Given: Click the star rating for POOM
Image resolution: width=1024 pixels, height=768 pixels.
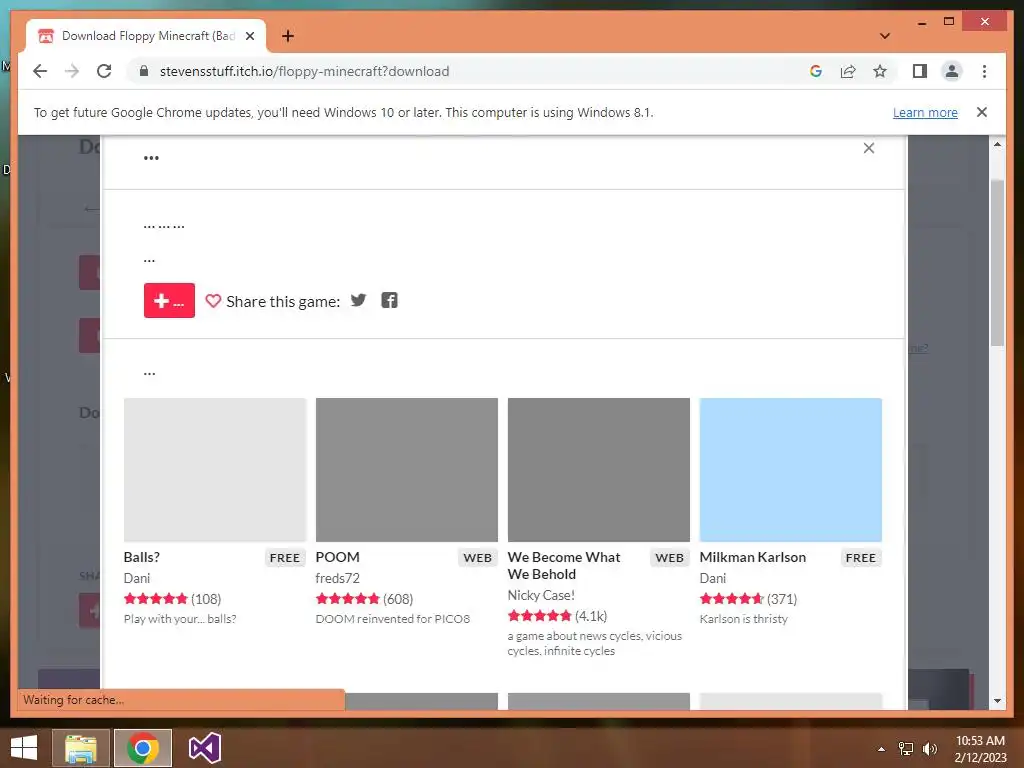Looking at the screenshot, I should [347, 599].
